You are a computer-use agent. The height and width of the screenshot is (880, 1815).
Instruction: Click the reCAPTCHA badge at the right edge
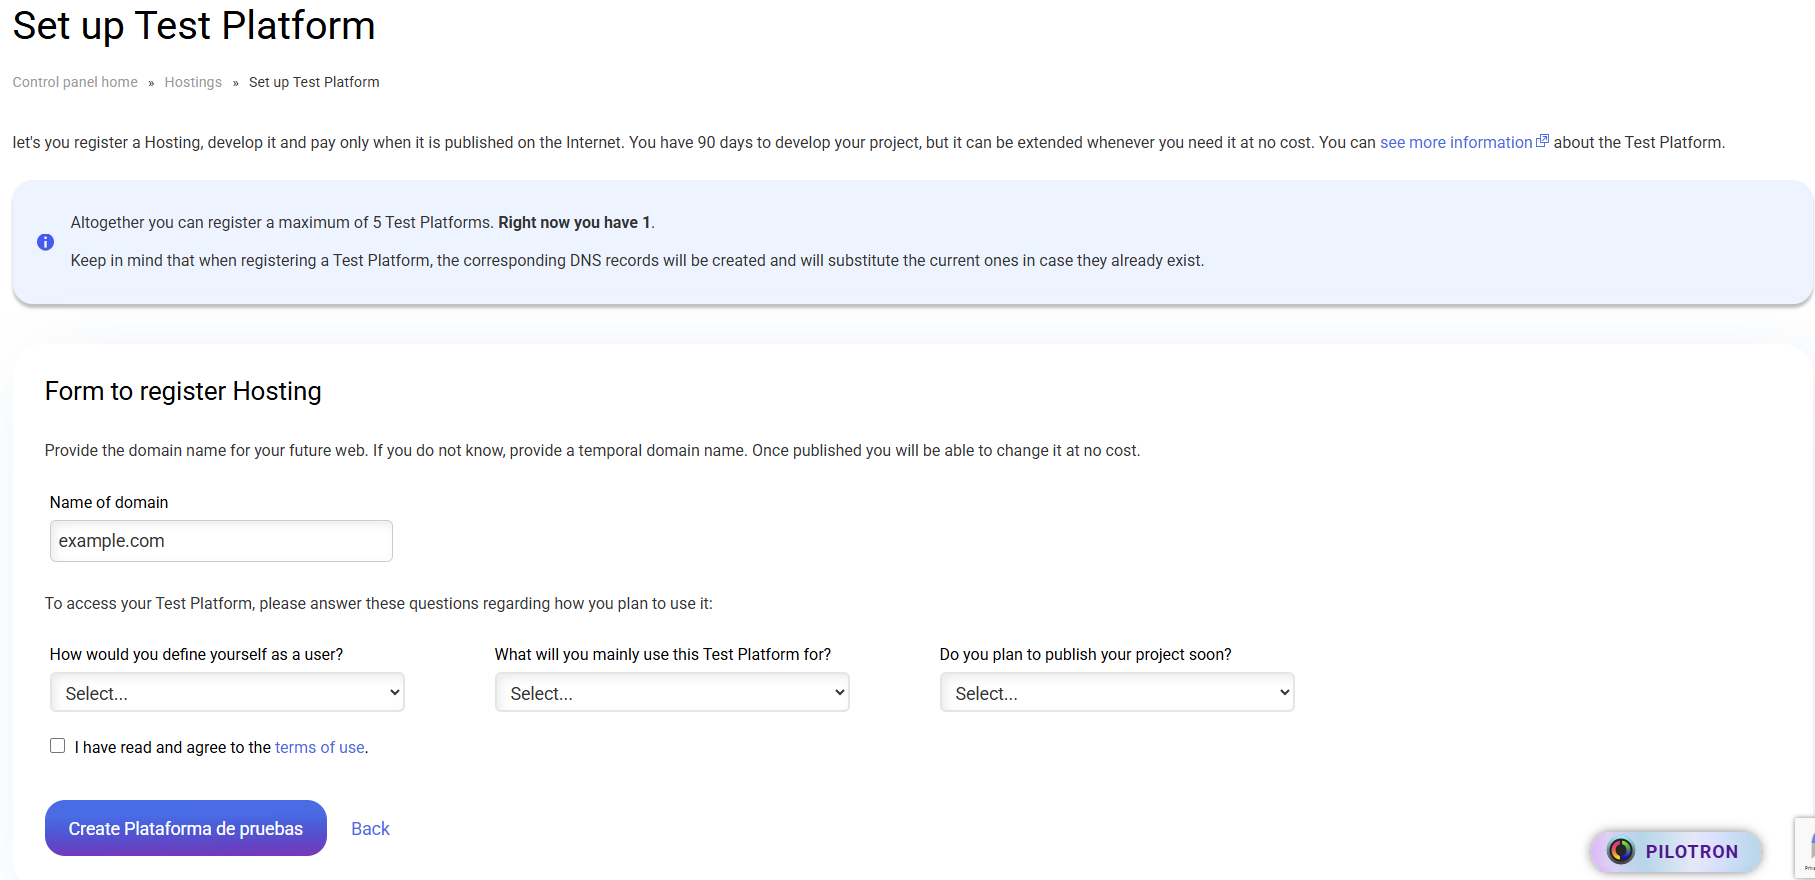tap(1806, 848)
